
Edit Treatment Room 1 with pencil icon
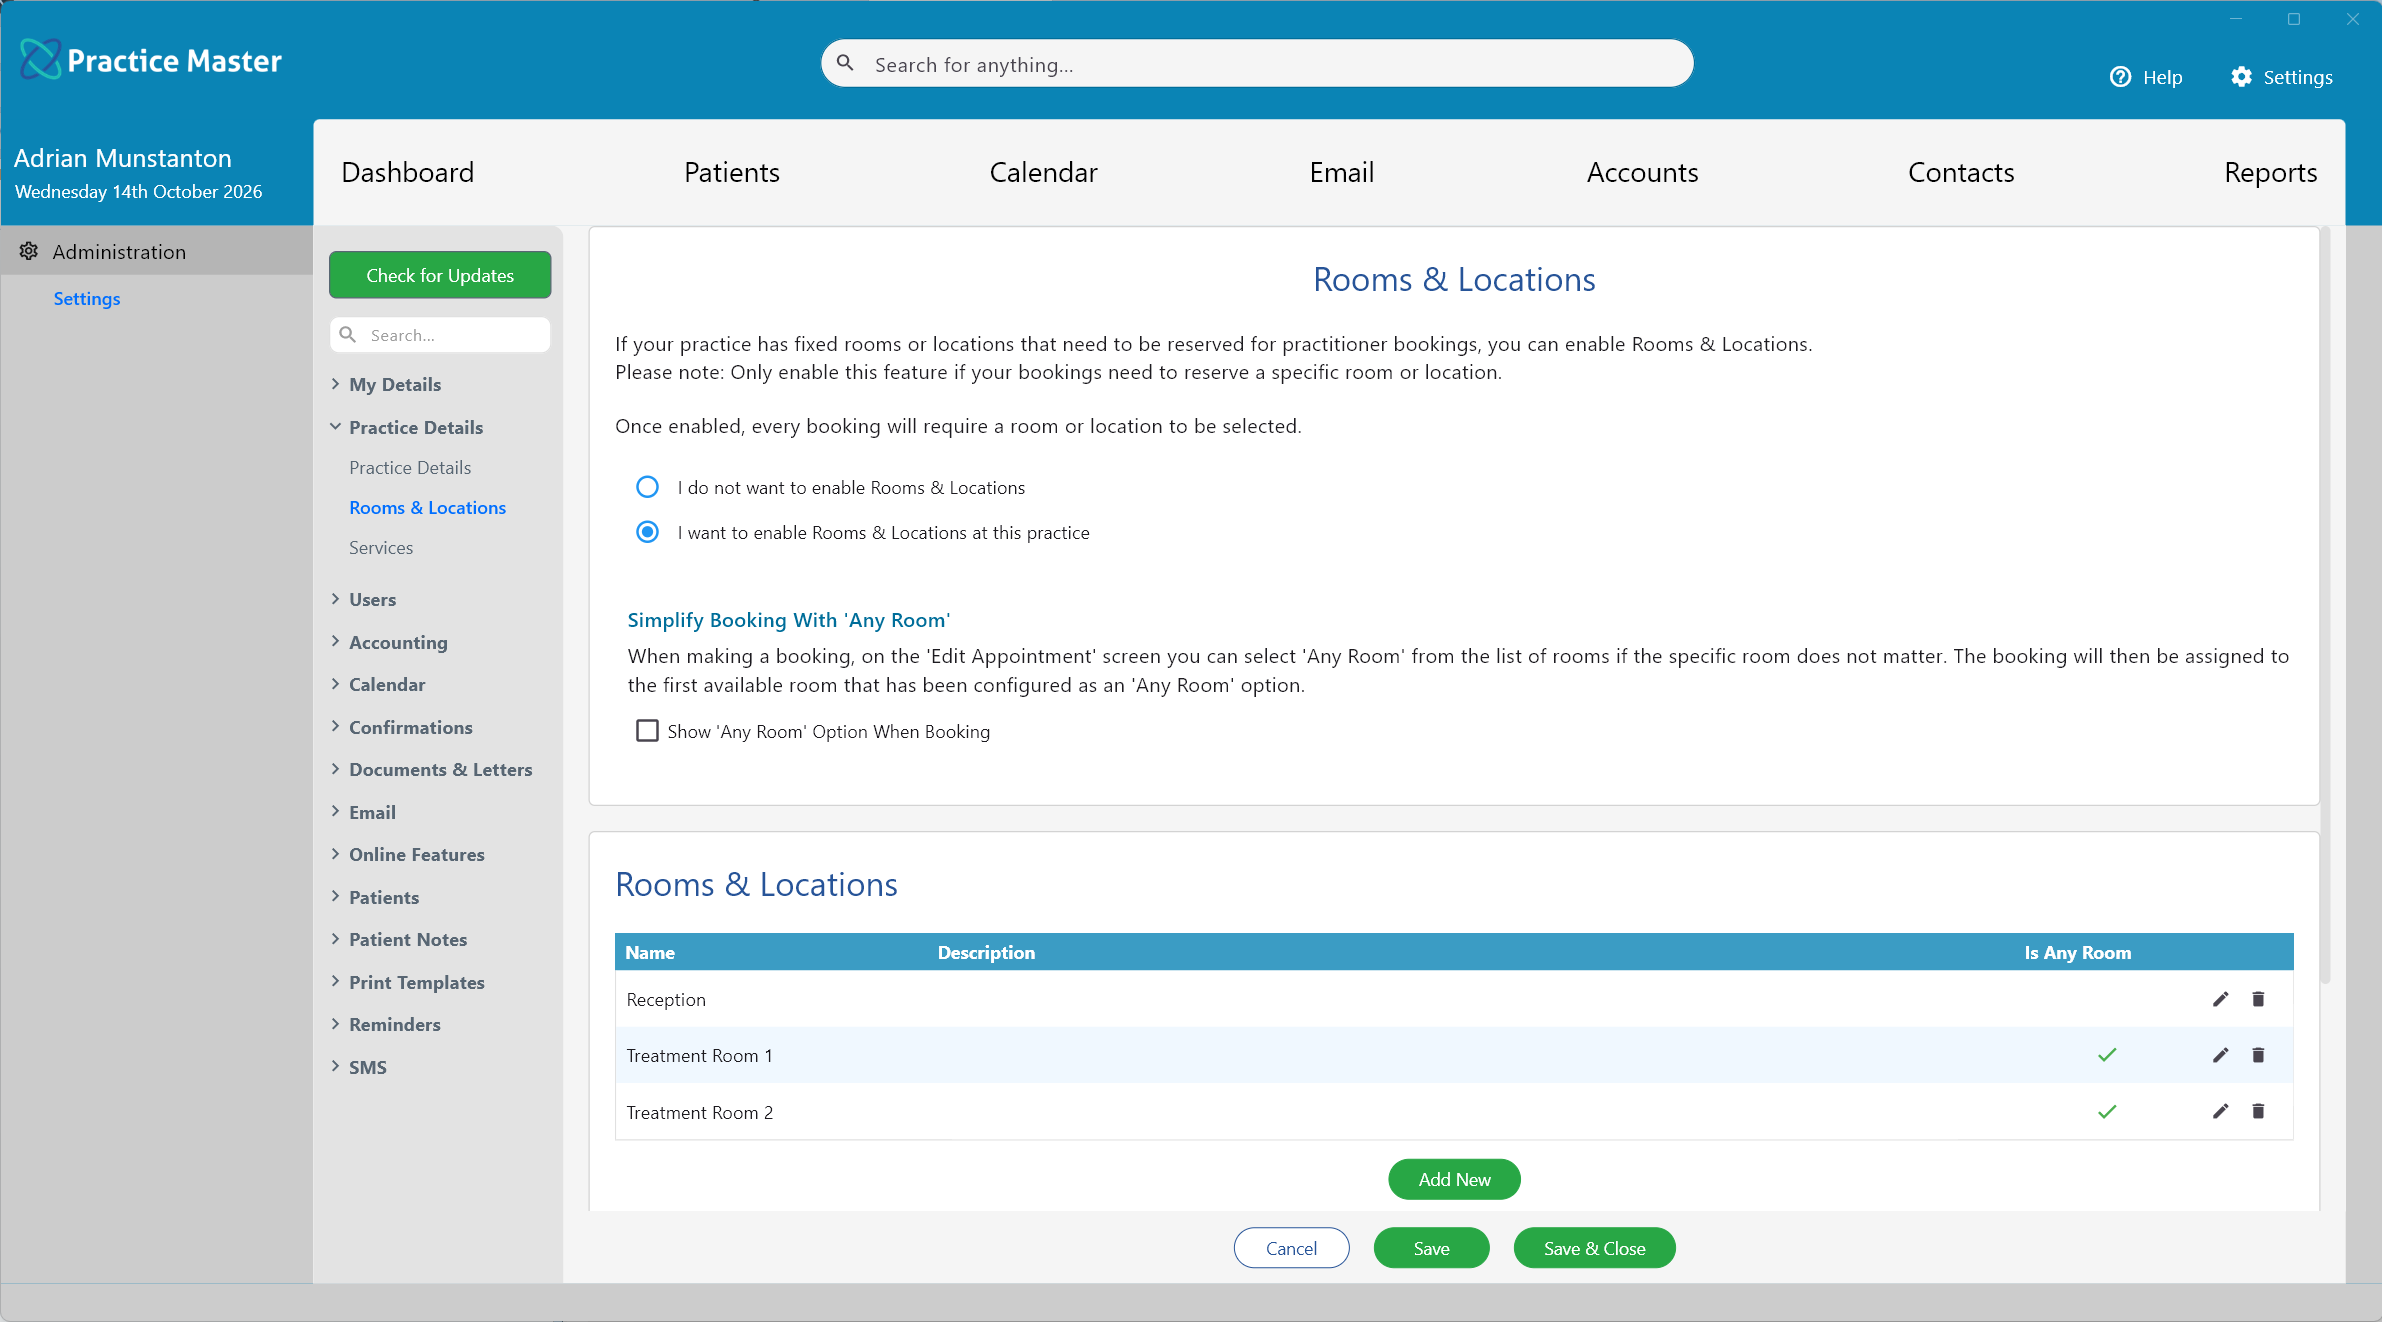tap(2220, 1055)
